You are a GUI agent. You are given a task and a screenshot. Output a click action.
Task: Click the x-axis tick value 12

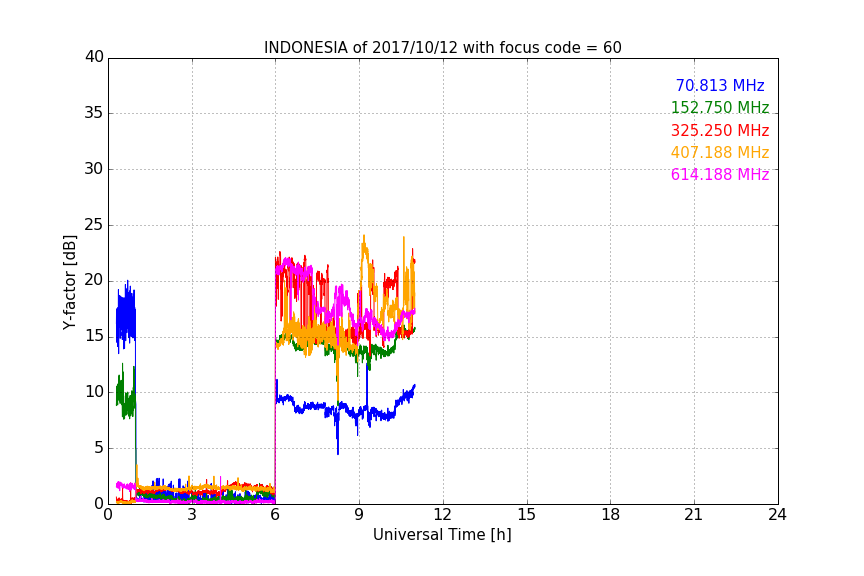[x=442, y=515]
